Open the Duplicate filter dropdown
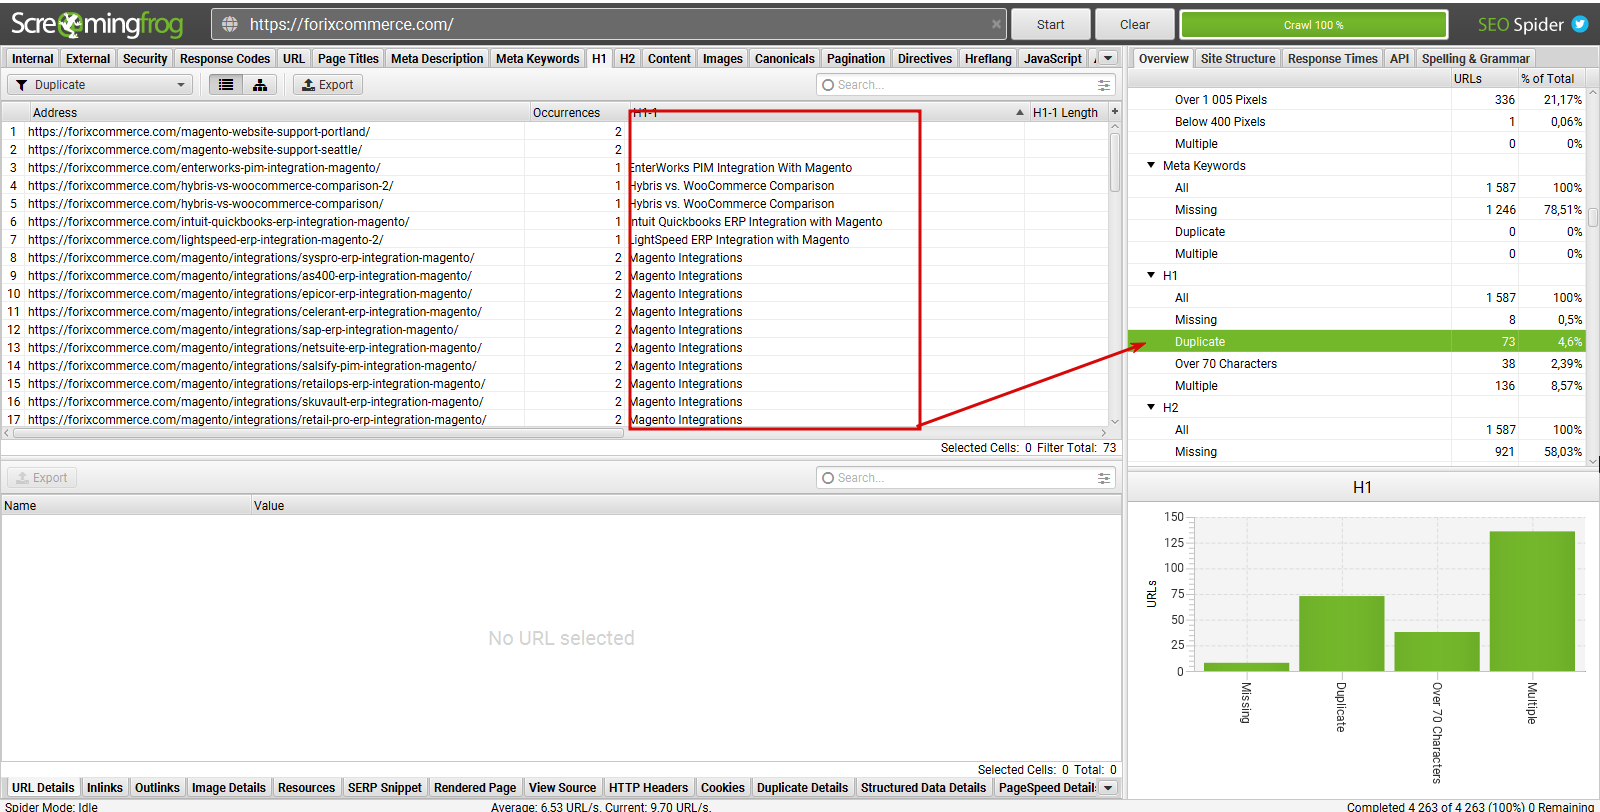This screenshot has width=1600, height=812. 100,85
